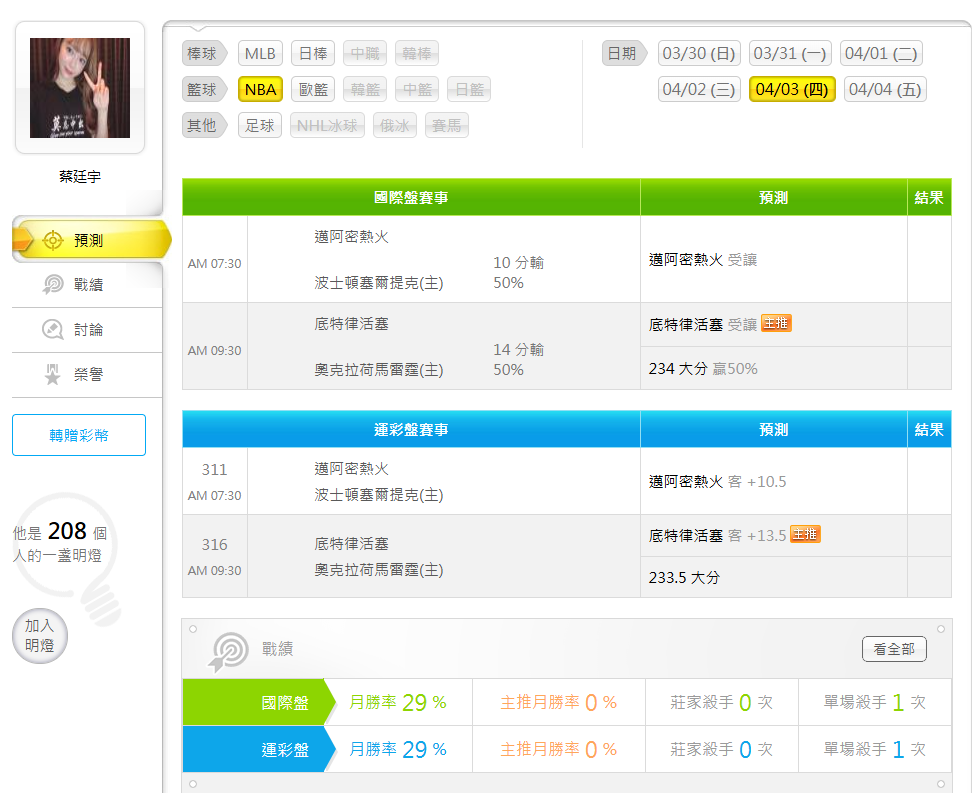This screenshot has width=975, height=793.
Task: Click the 其他 category label
Action: (203, 126)
